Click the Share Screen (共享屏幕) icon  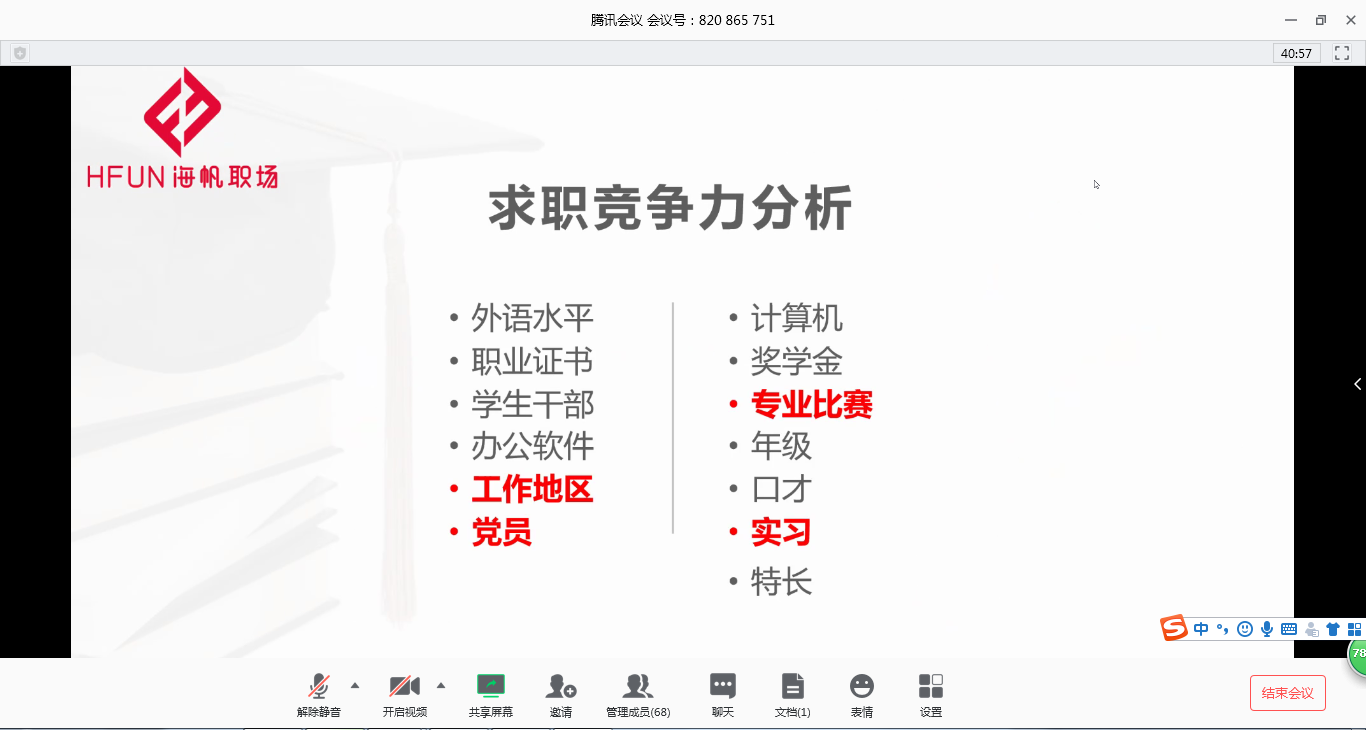(490, 687)
